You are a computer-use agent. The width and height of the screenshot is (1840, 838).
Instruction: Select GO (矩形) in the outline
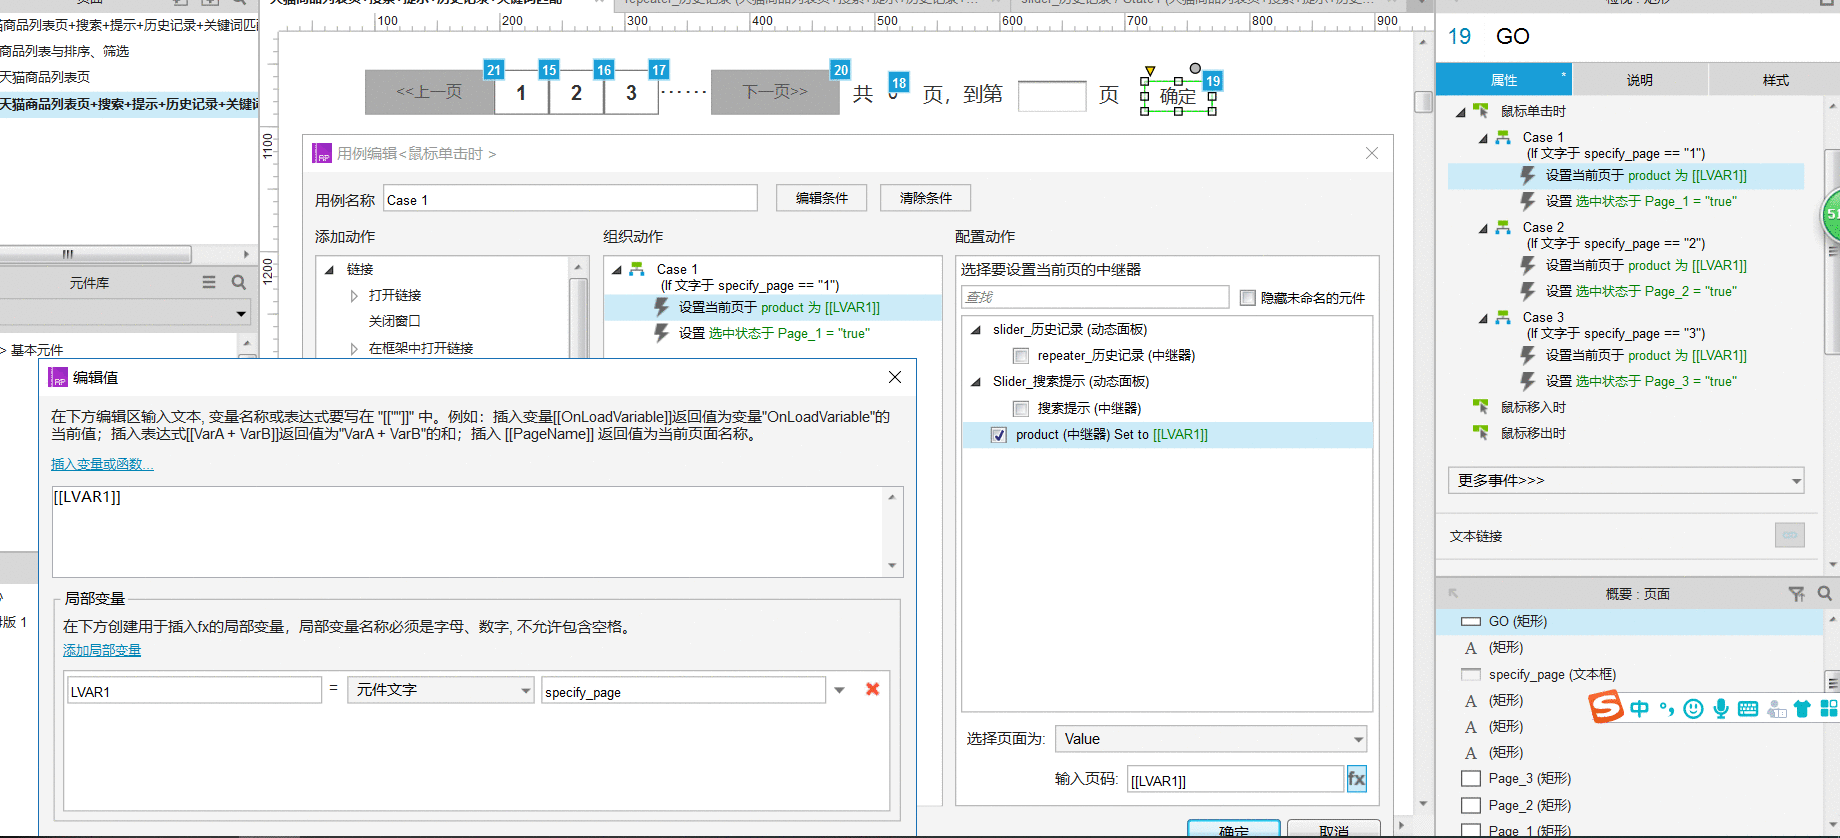[x=1517, y=621]
